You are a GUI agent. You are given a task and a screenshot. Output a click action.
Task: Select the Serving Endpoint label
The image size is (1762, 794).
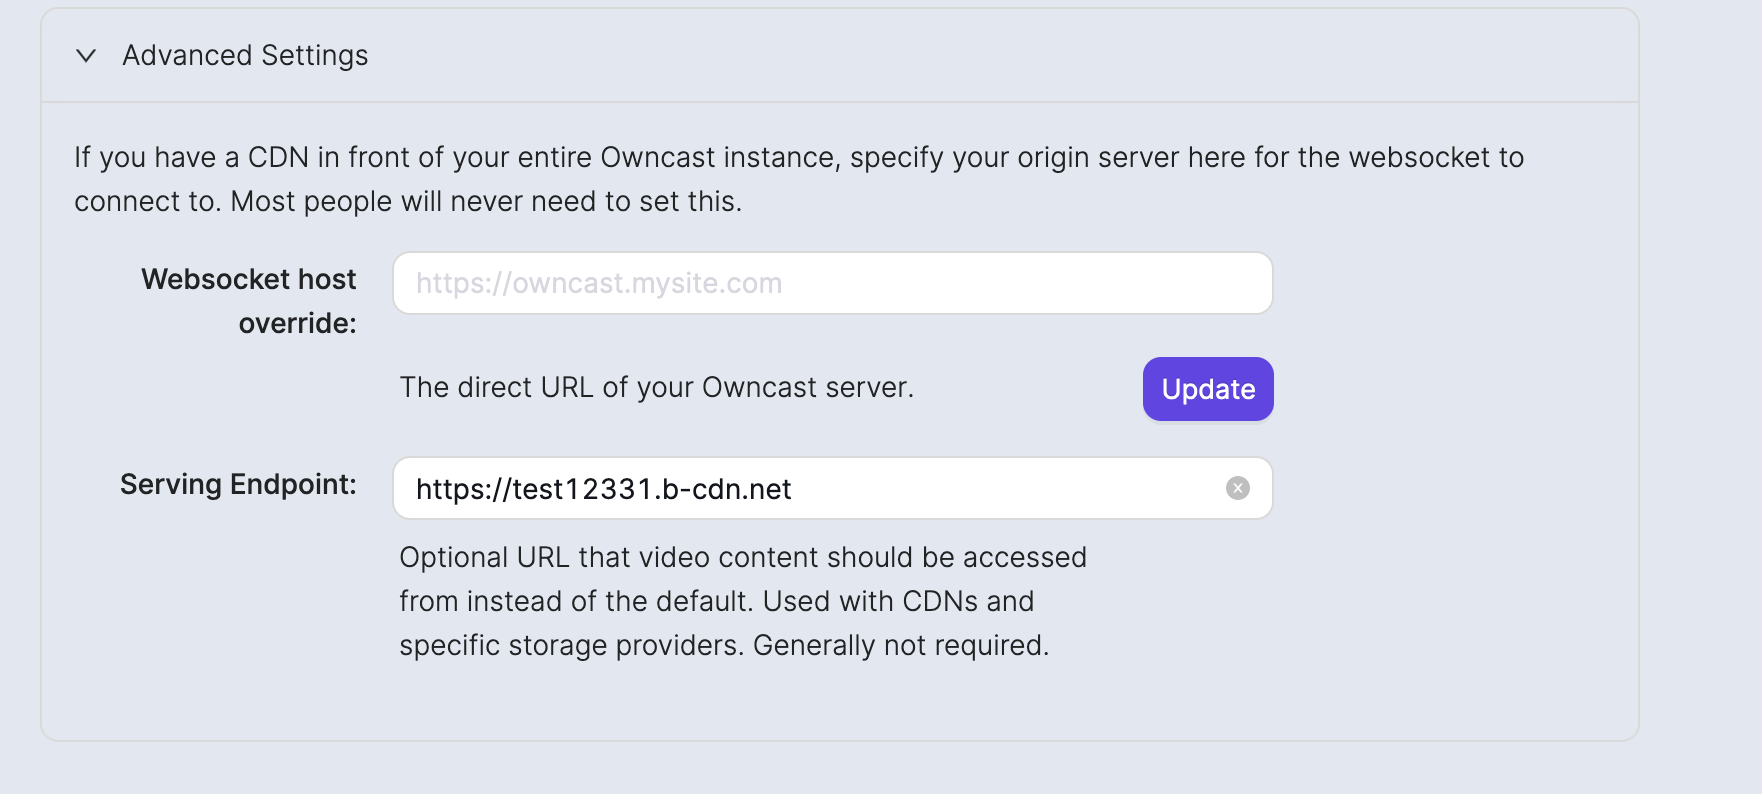(237, 484)
